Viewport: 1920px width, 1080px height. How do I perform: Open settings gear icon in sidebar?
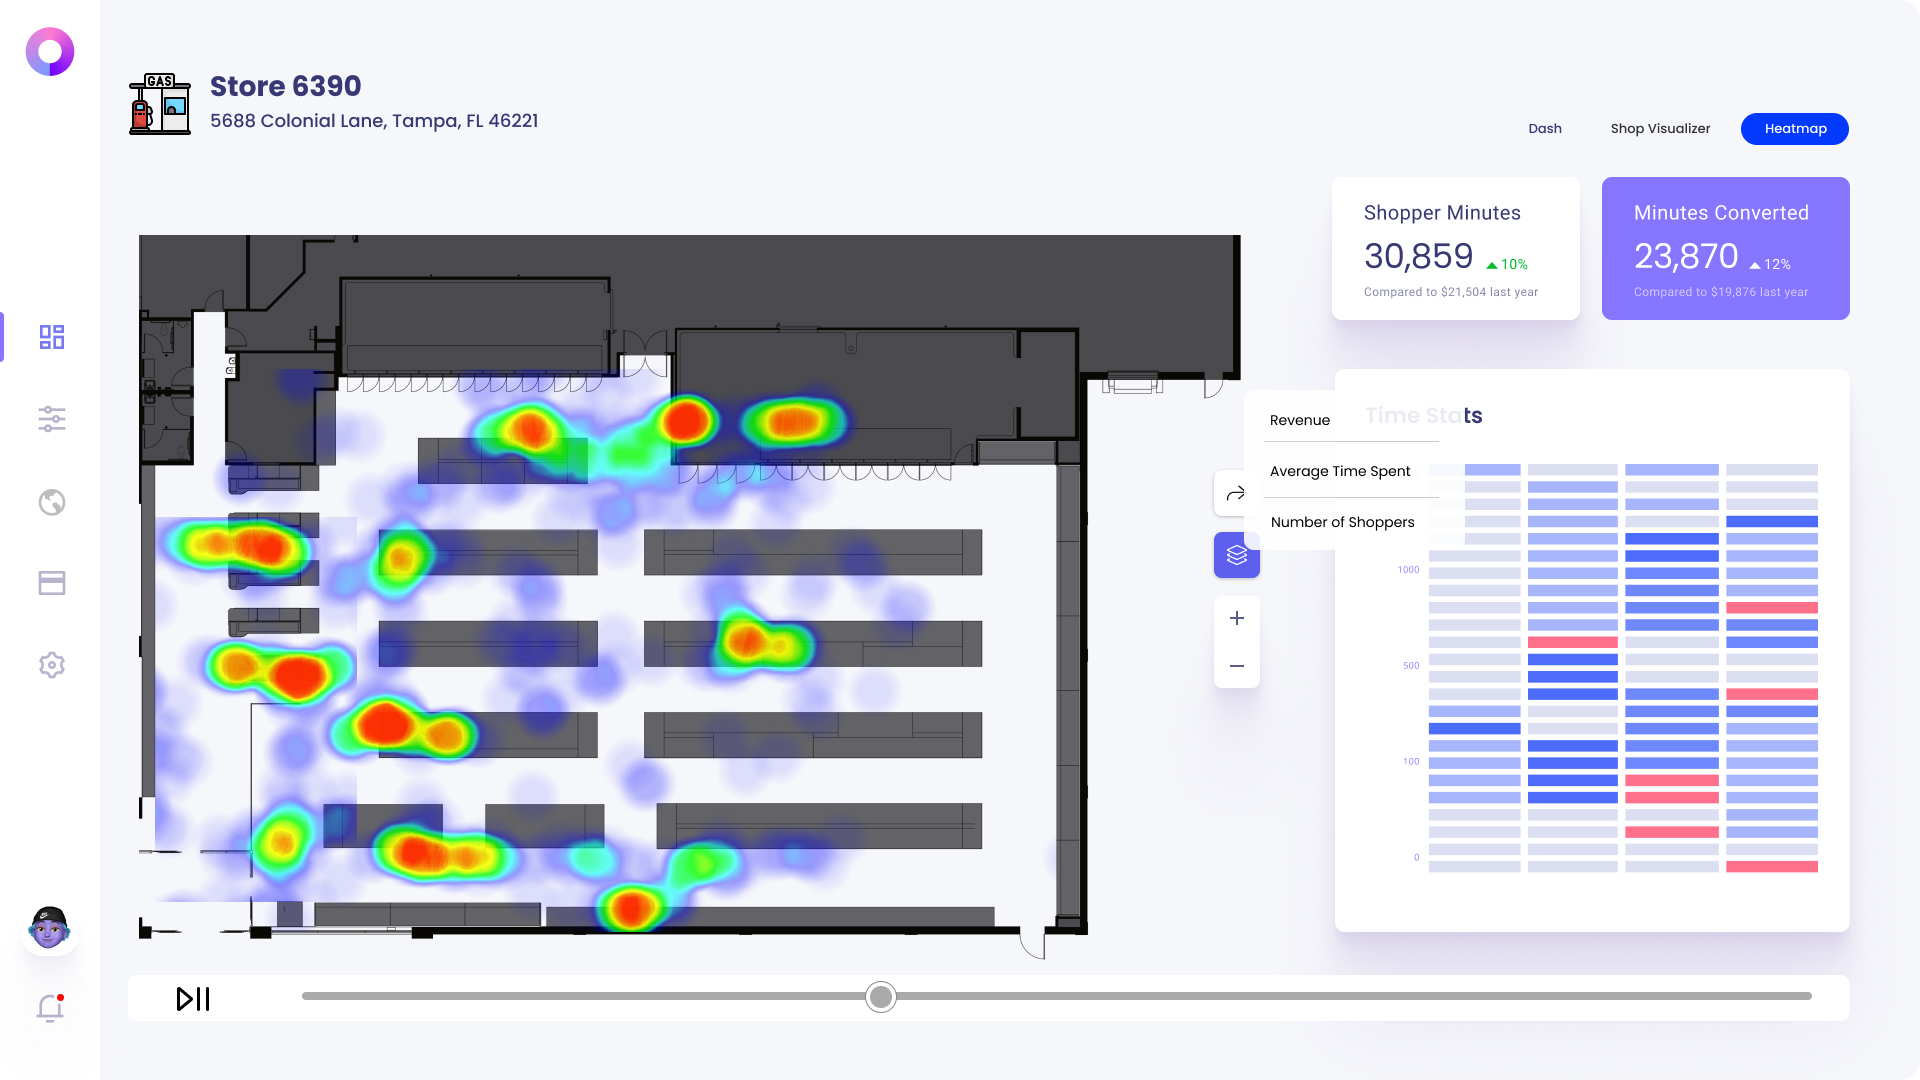52,665
